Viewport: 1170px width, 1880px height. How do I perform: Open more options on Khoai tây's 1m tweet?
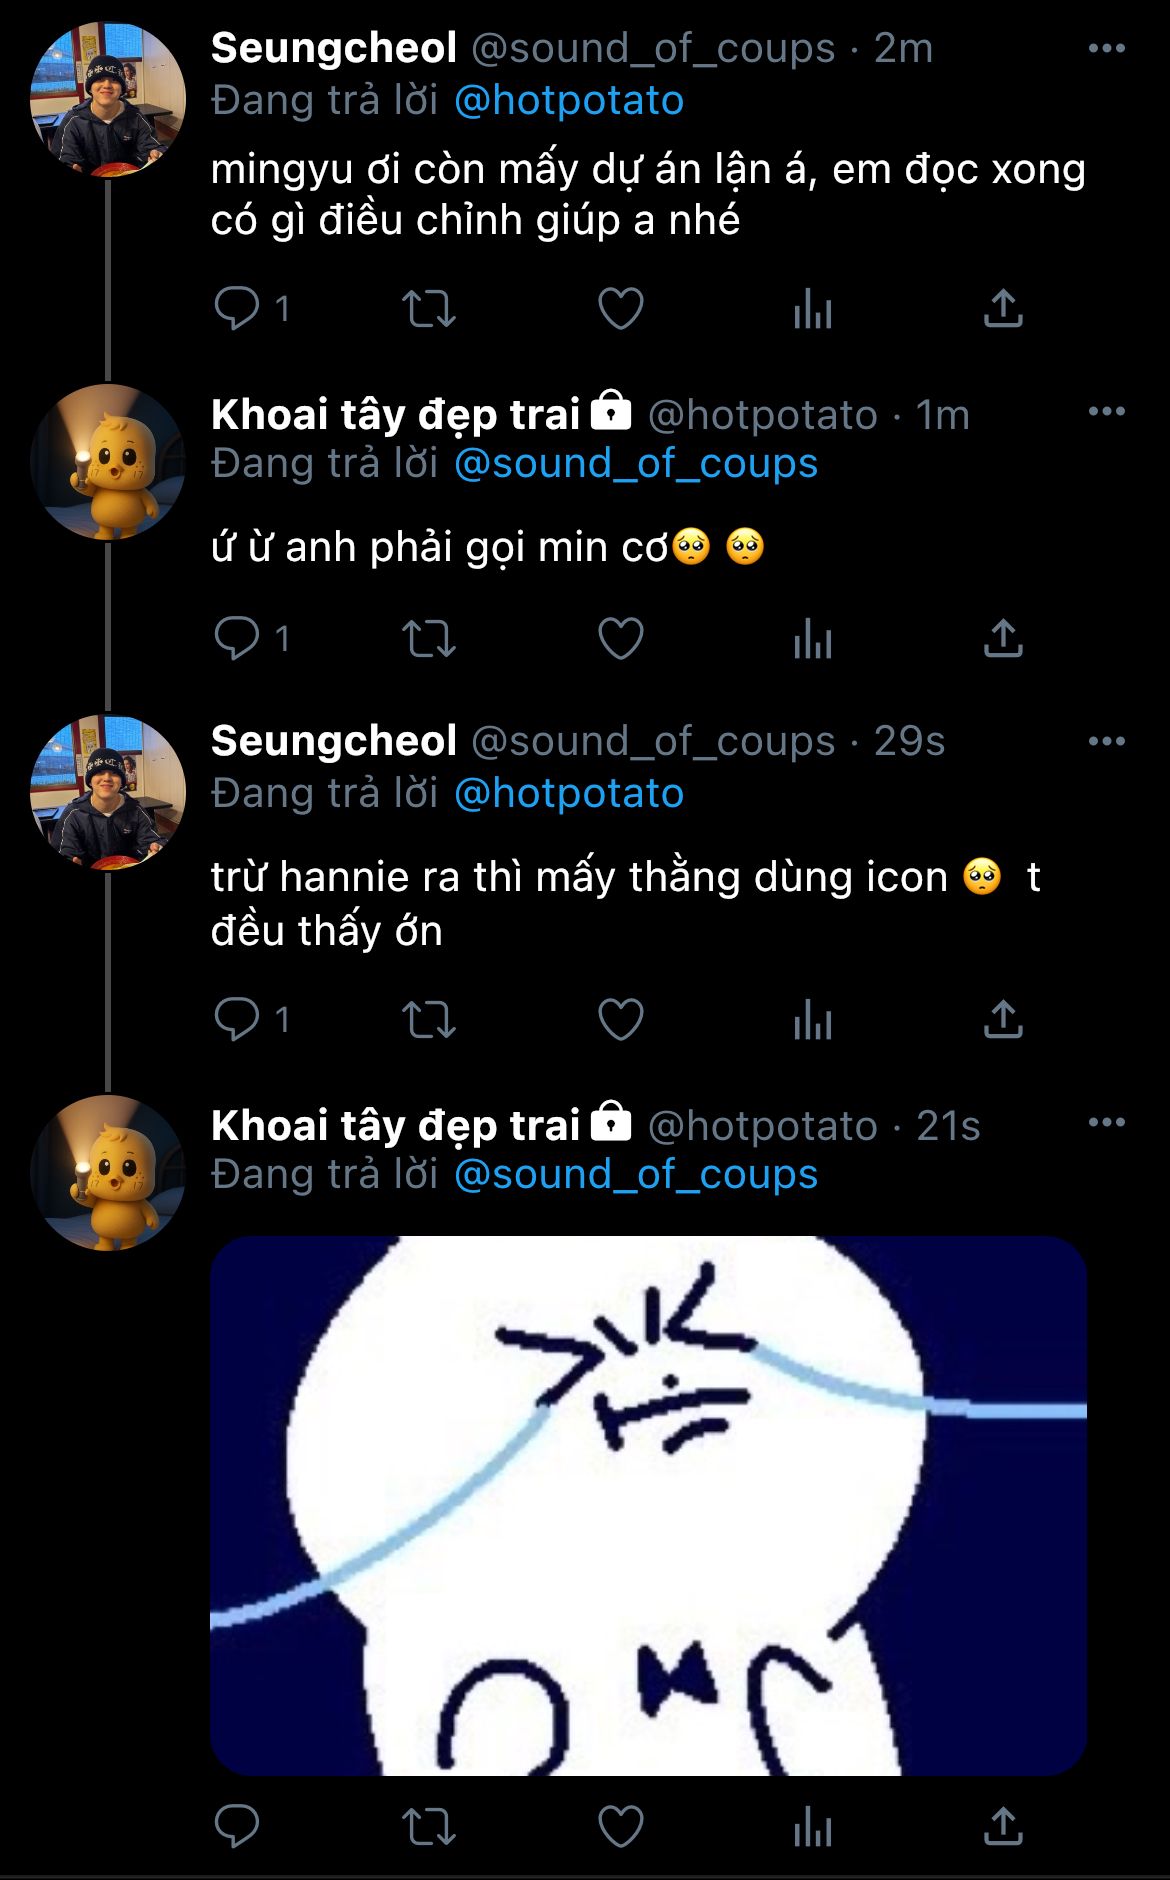[1106, 412]
